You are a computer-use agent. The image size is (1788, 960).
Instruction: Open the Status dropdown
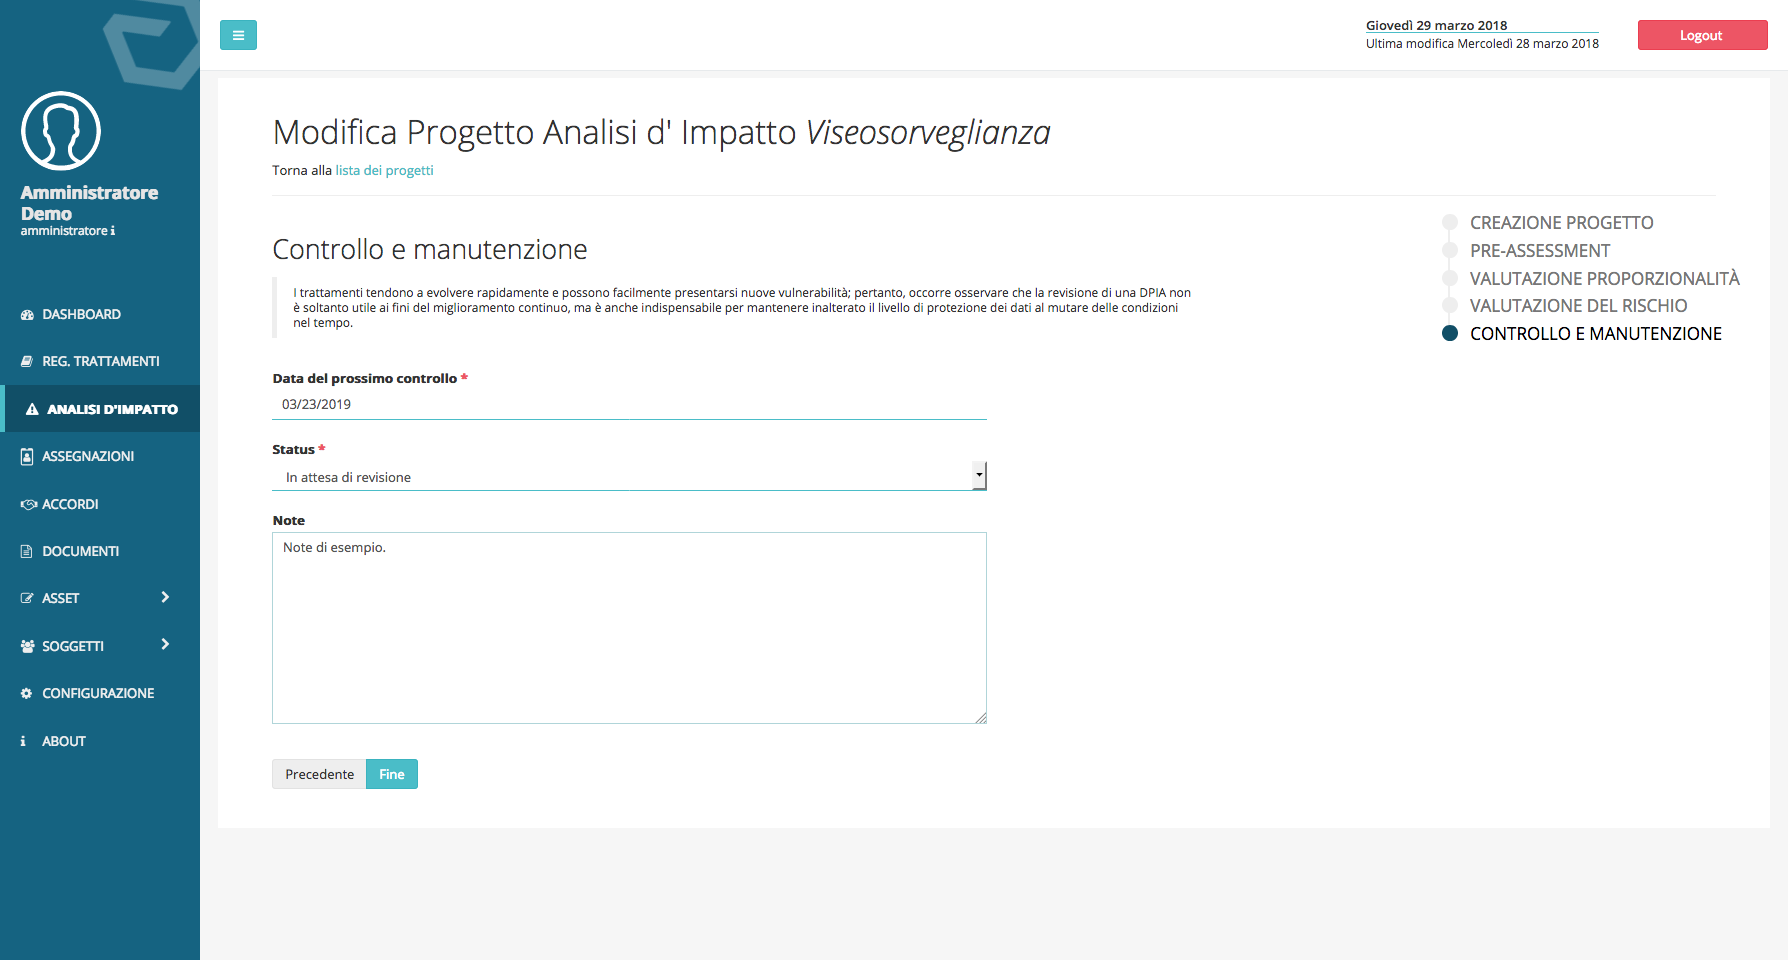[629, 477]
